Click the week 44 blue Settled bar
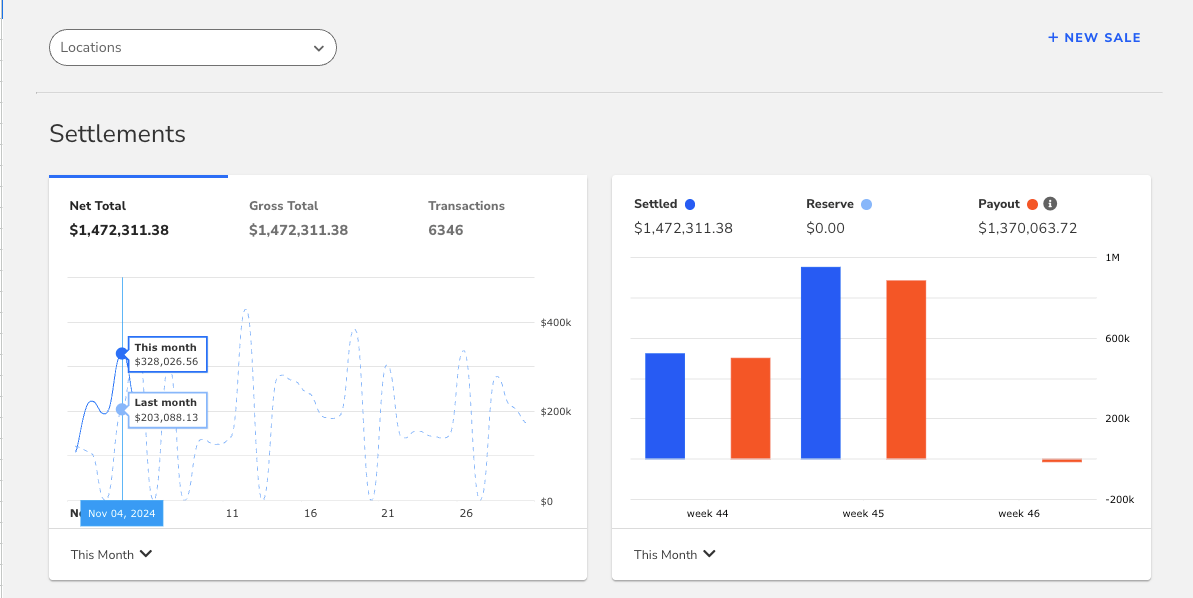 click(665, 405)
